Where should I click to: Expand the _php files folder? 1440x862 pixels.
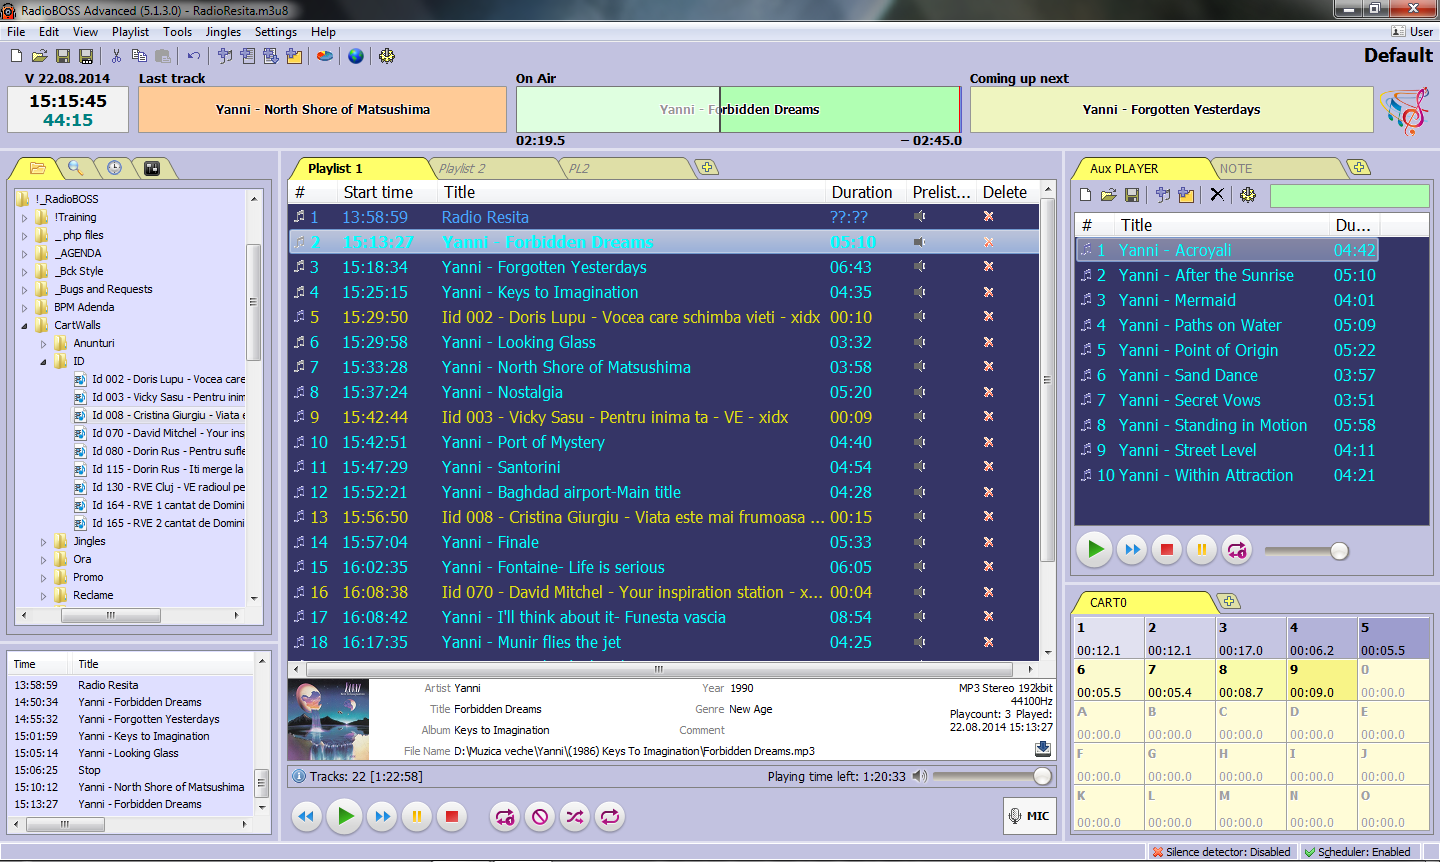point(25,235)
